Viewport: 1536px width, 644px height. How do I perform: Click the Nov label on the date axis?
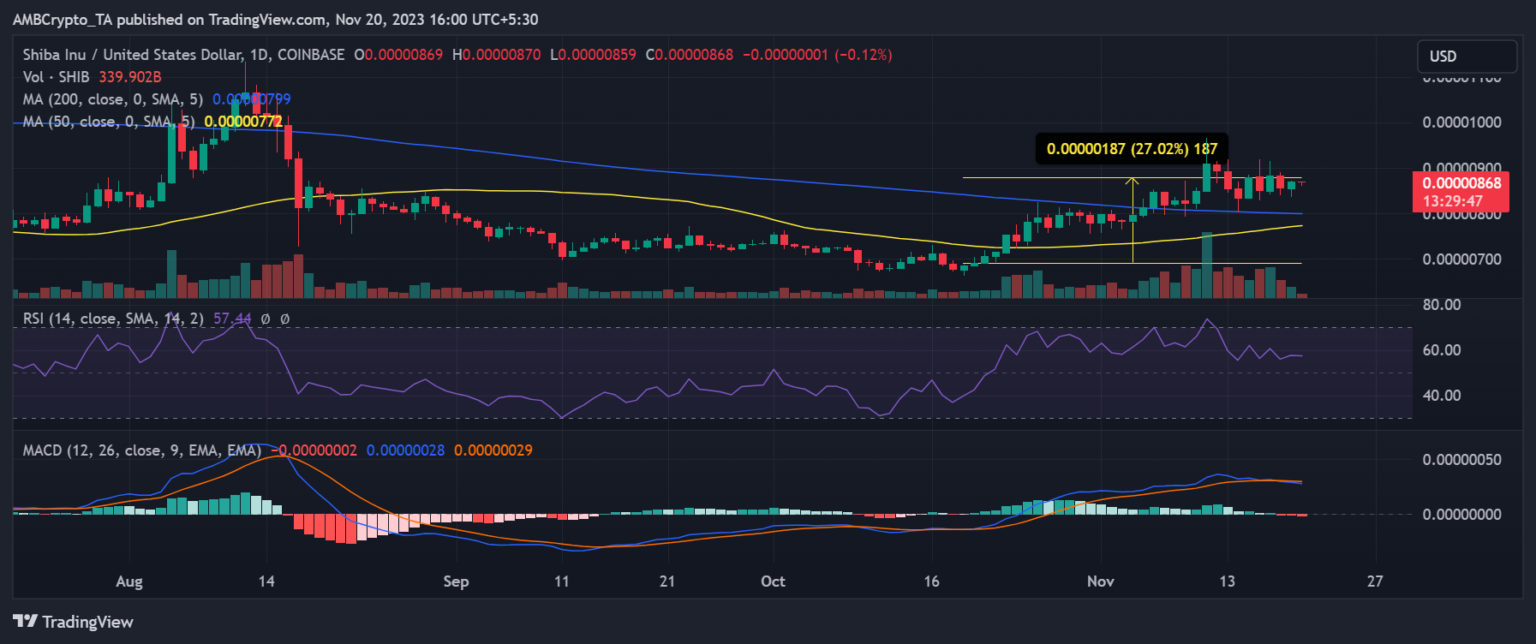tap(1100, 581)
